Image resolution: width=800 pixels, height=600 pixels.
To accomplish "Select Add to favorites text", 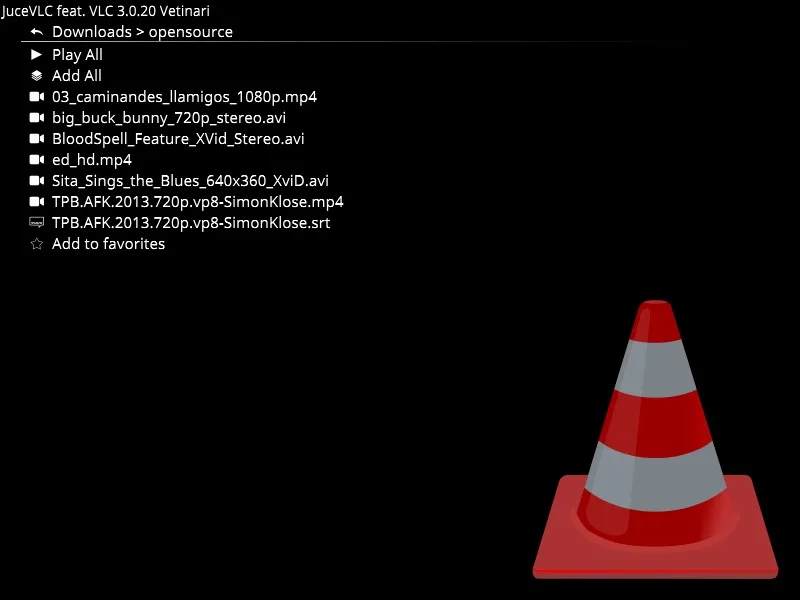I will (x=108, y=244).
